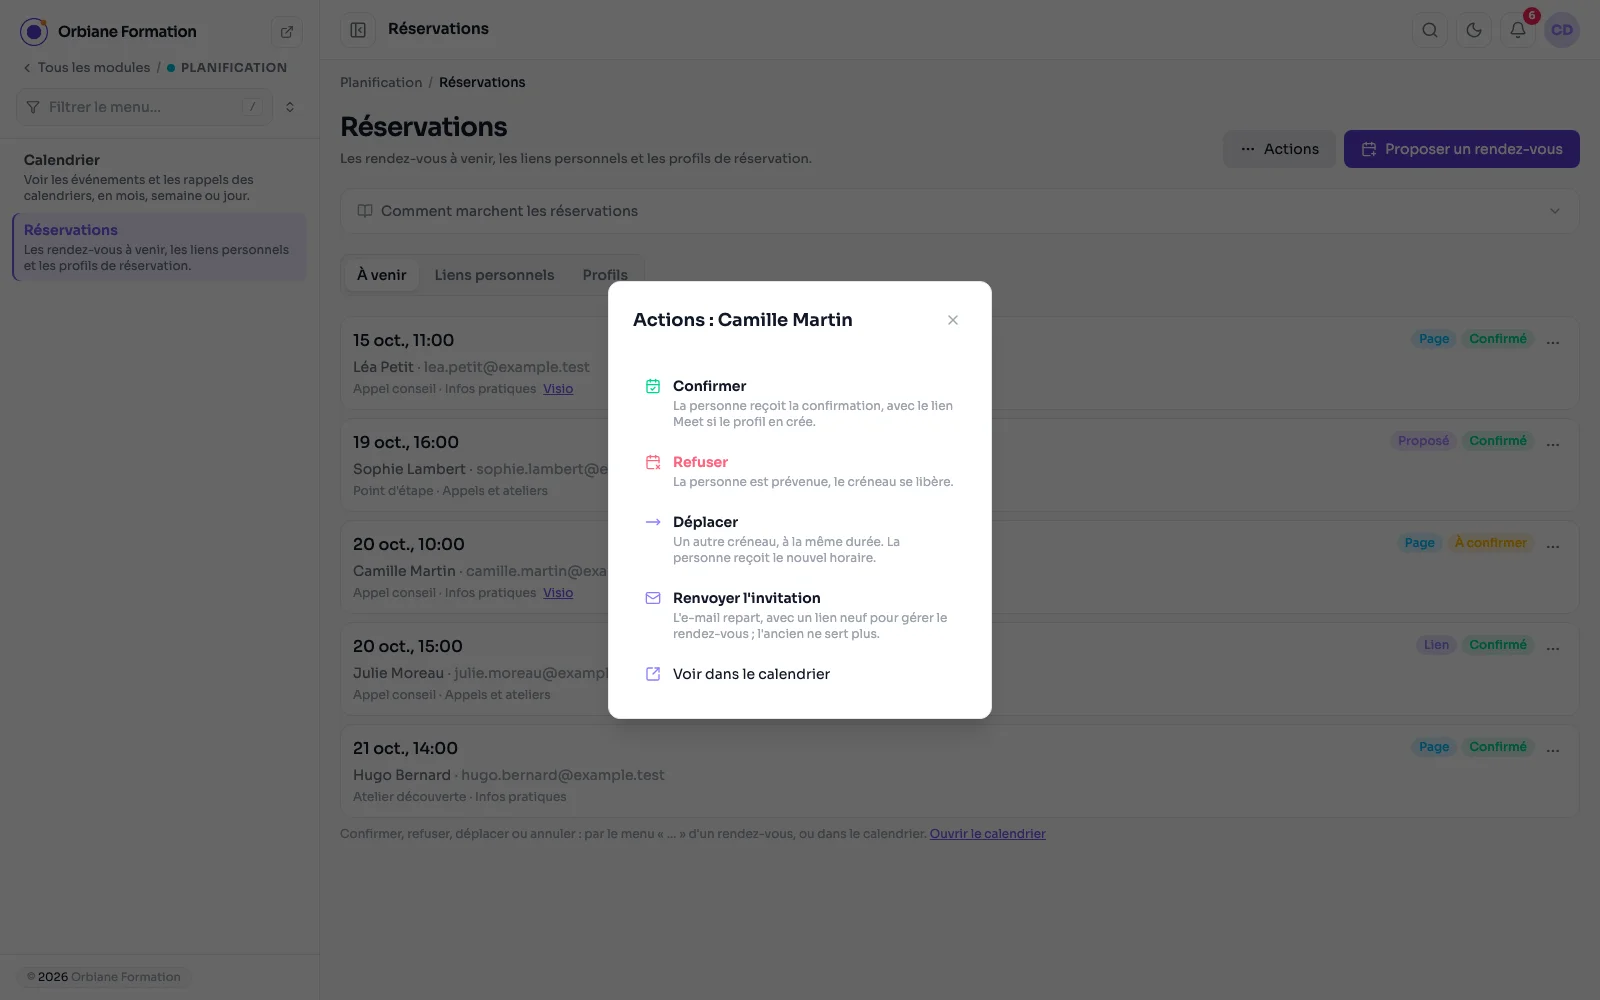Open more options for Julie Moreau row

1553,647
